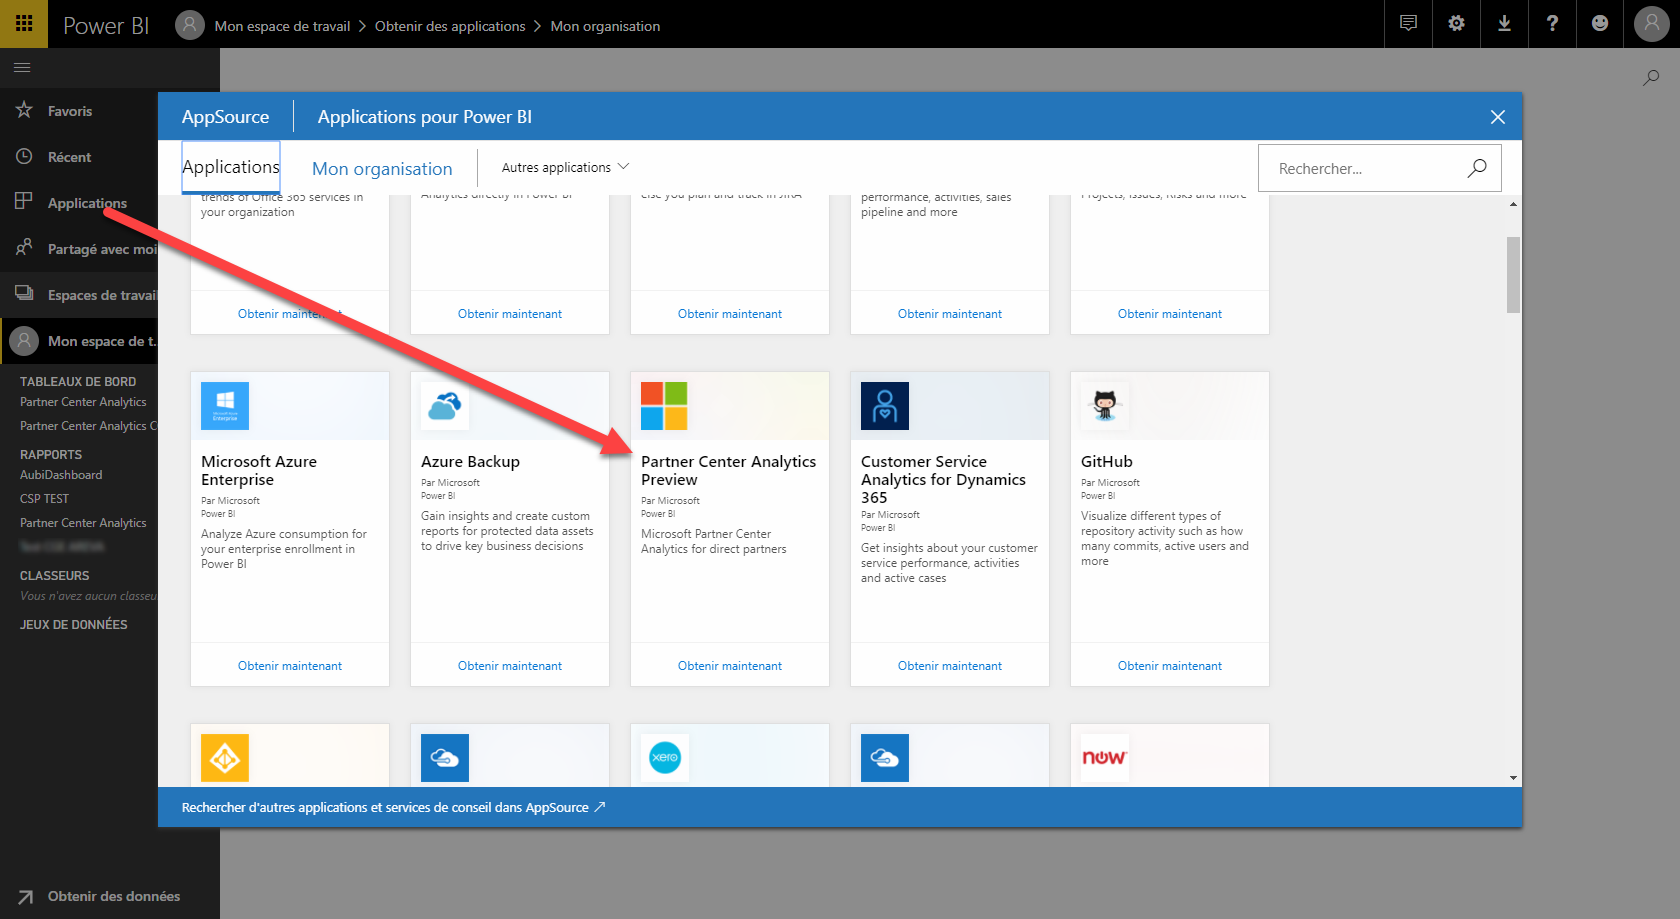Click the Partner Center Analytics Microsoft logo

coord(664,406)
